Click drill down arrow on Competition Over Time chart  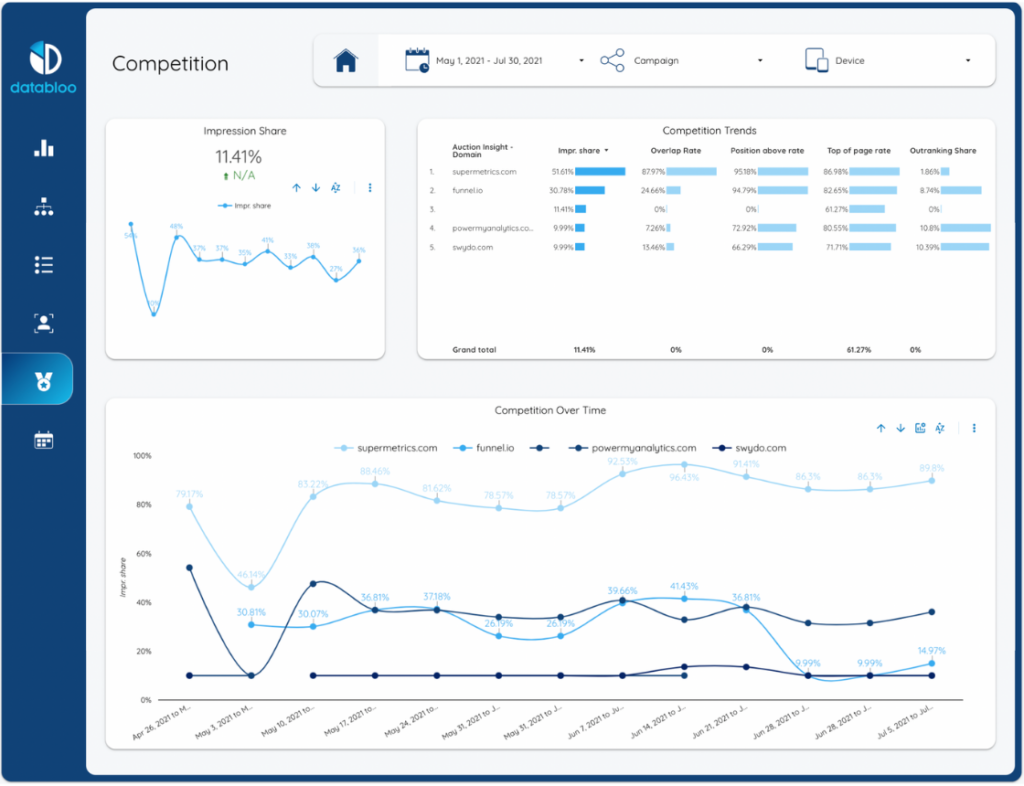900,428
